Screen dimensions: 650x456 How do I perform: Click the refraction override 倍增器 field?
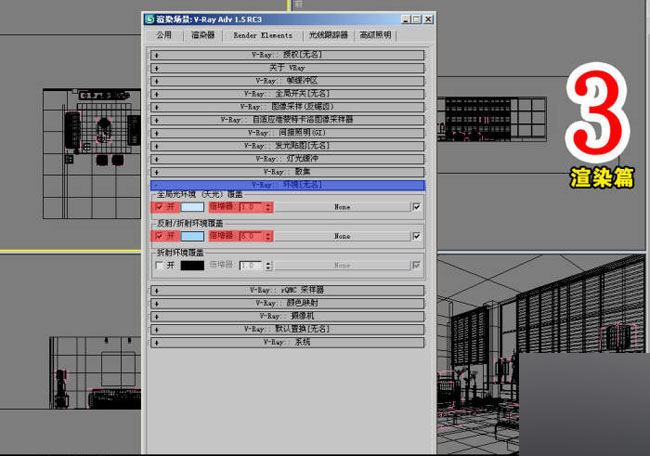point(251,265)
